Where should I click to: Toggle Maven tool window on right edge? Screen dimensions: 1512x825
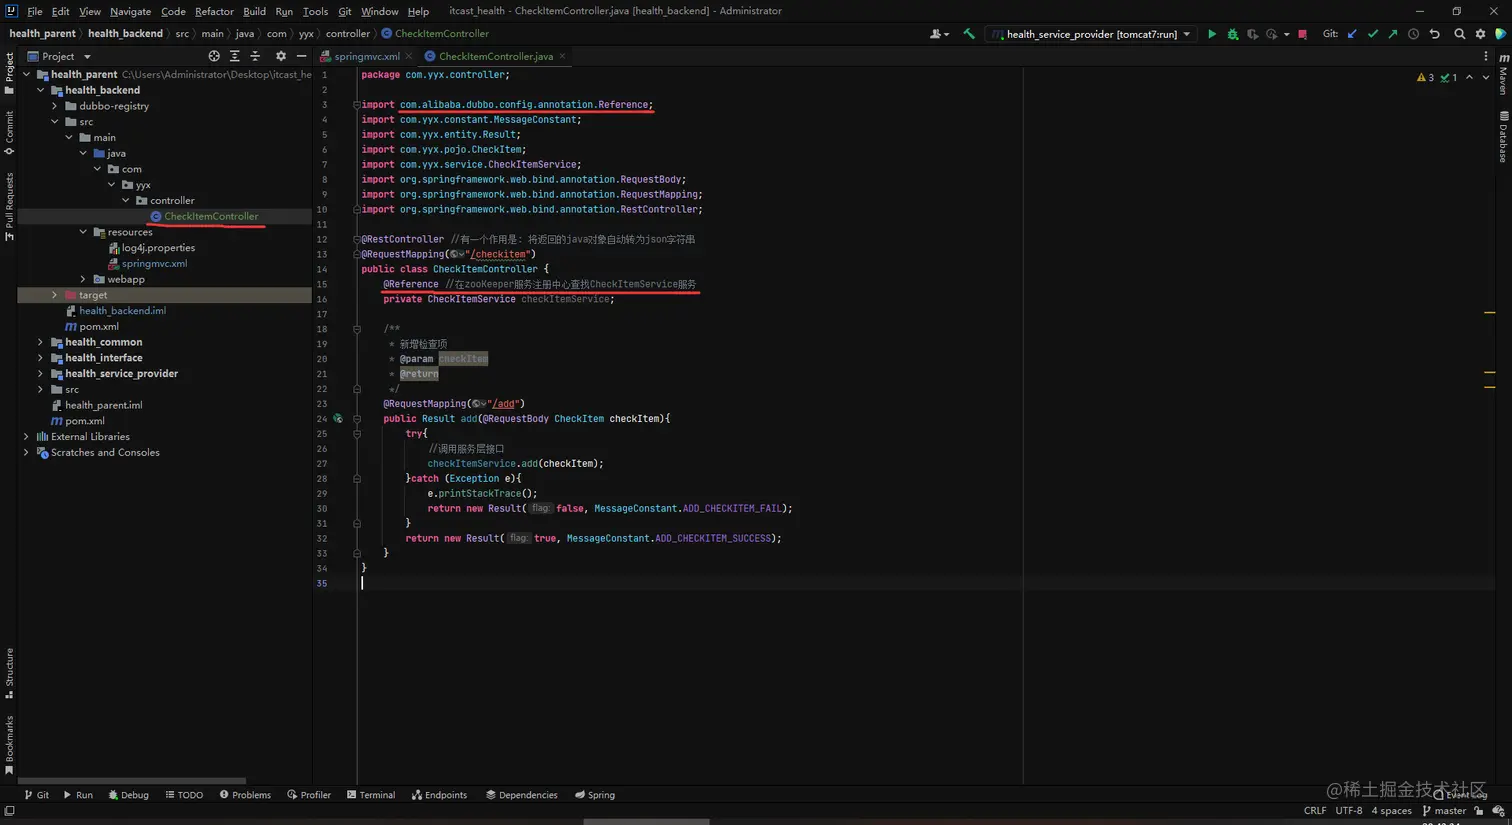tap(1503, 76)
